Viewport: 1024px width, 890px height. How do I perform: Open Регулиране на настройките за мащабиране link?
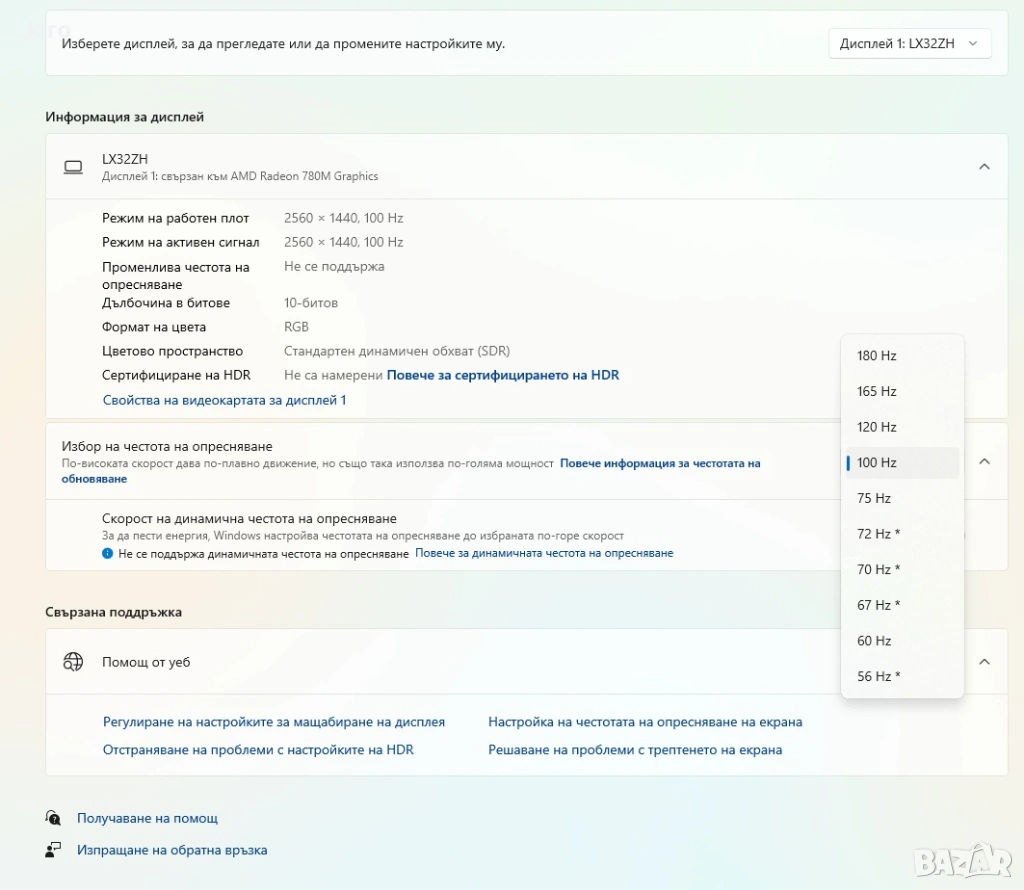tap(274, 722)
